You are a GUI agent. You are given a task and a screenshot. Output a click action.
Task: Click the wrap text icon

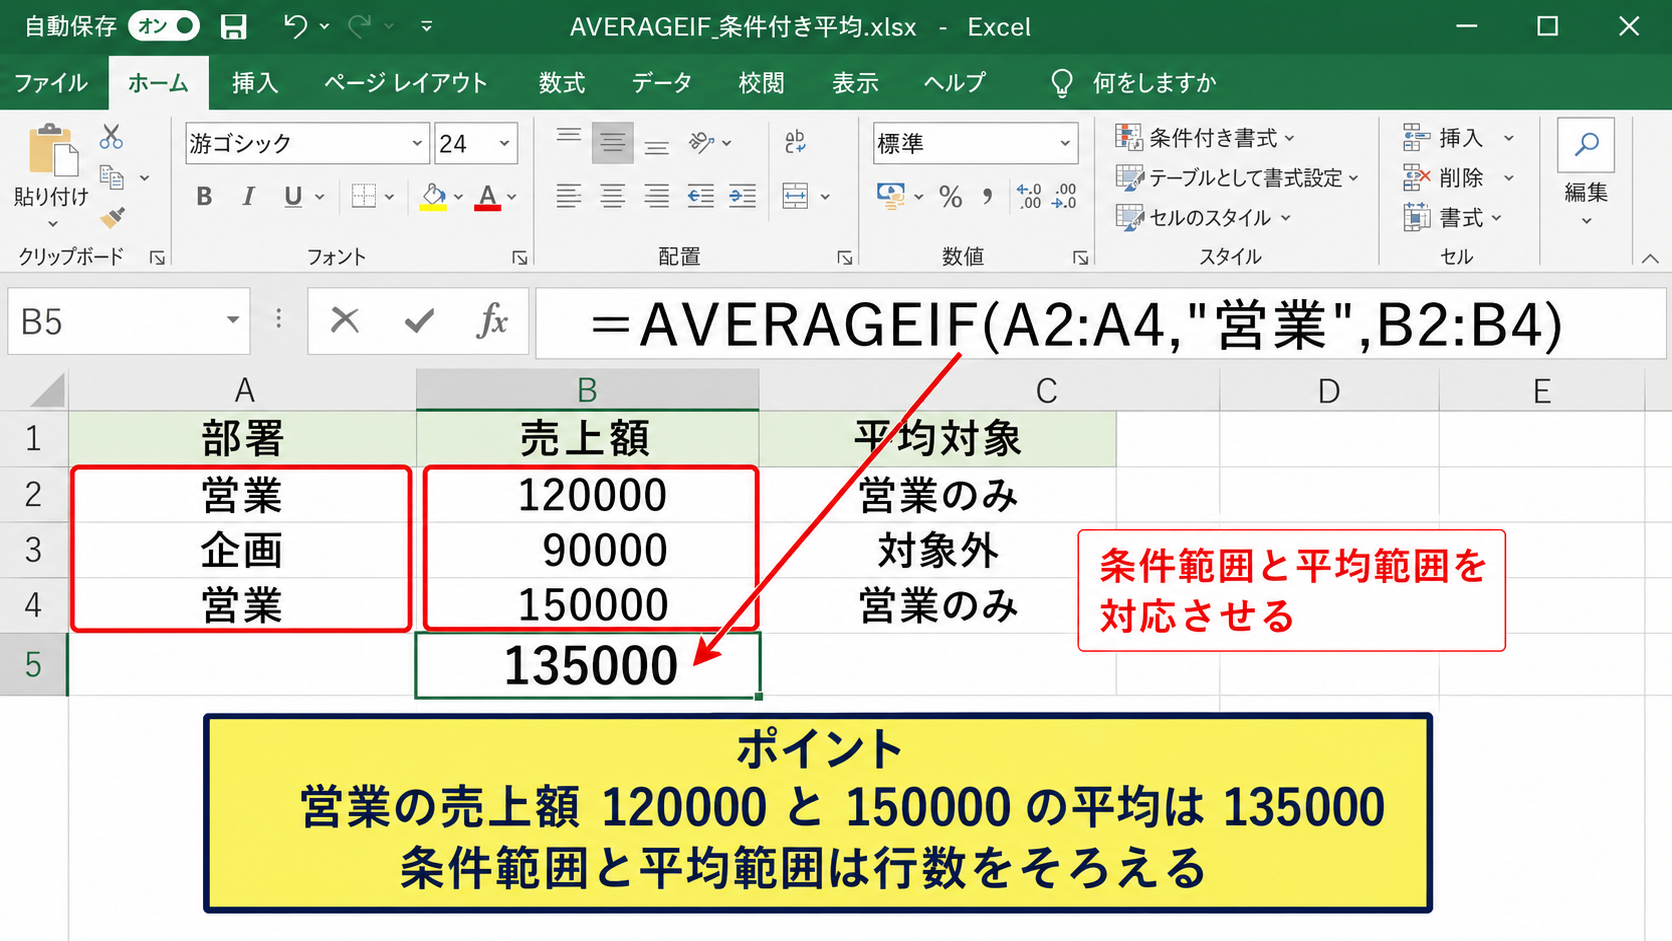[x=795, y=142]
